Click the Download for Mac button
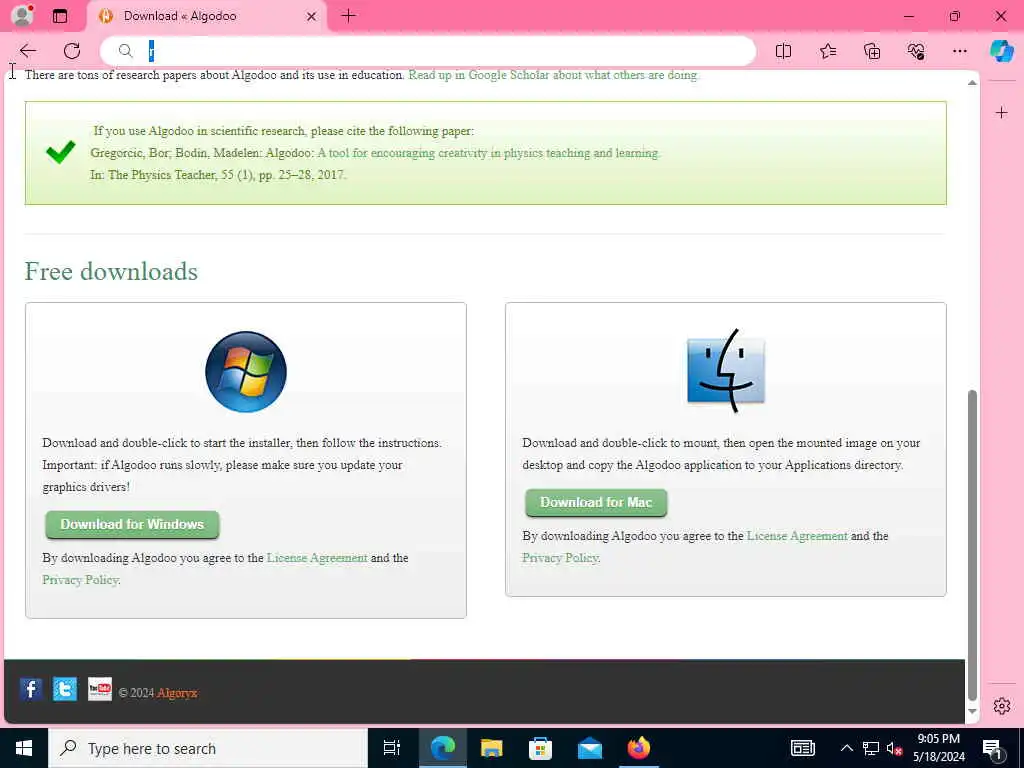The image size is (1024, 768). click(x=596, y=502)
